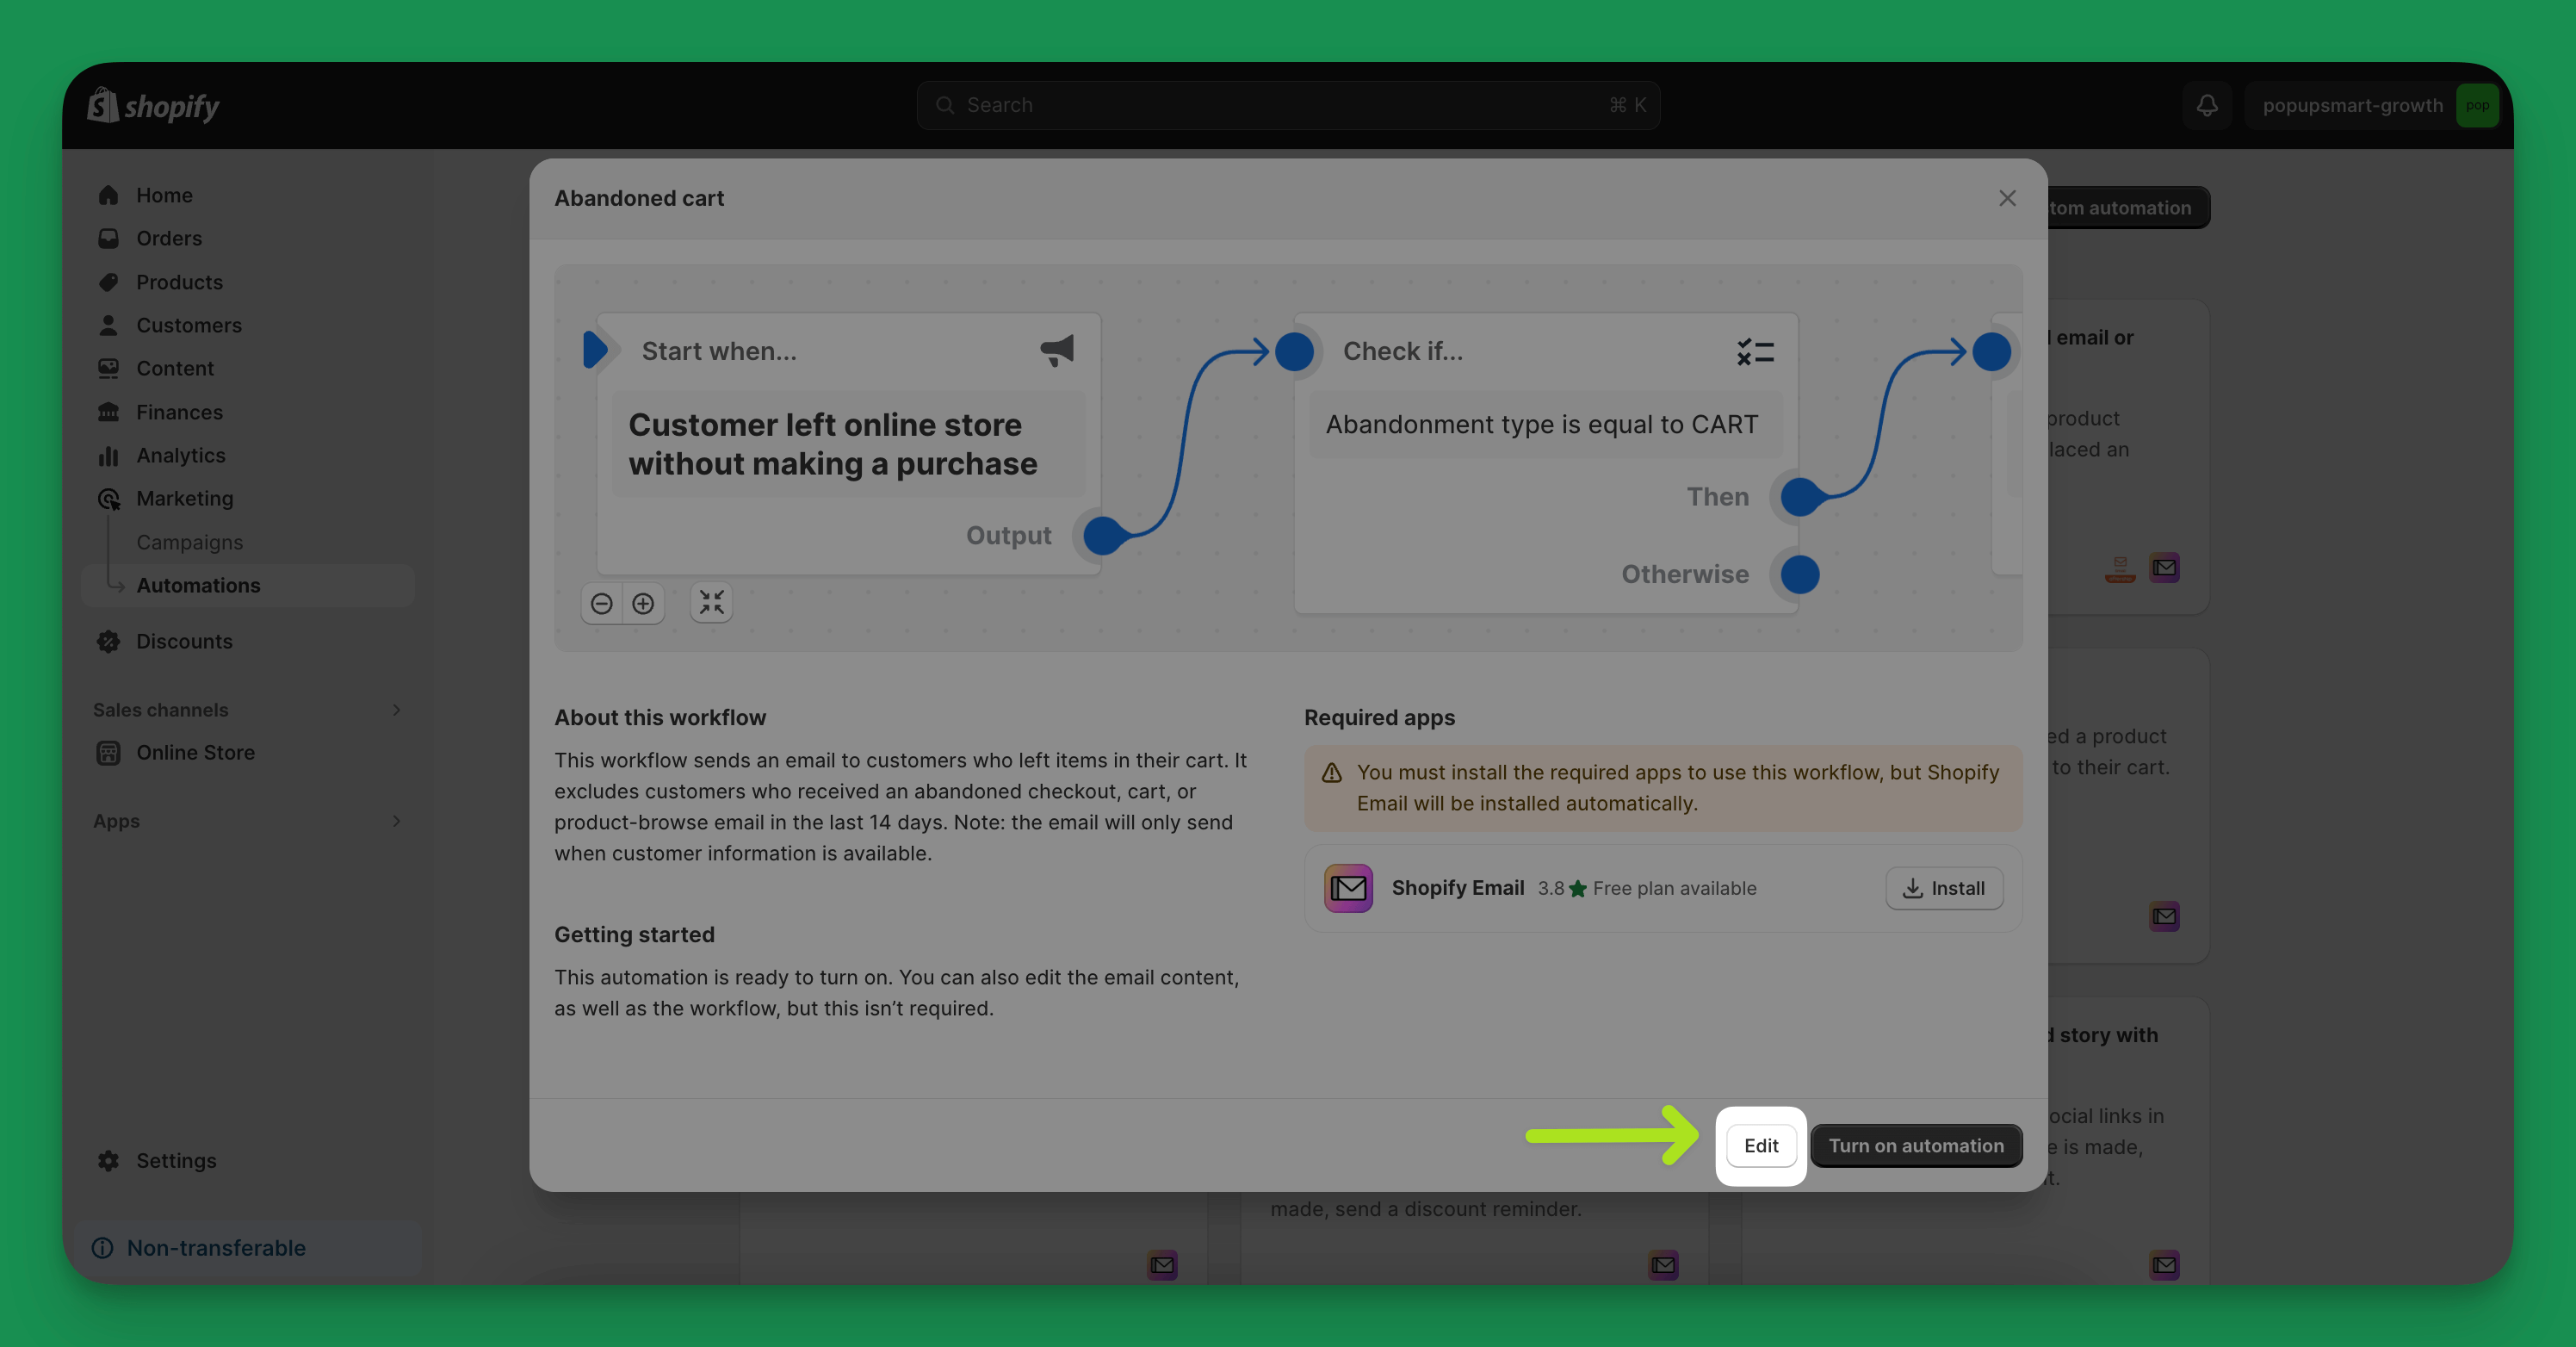Expand the Marketing section in sidebar
The height and width of the screenshot is (1347, 2576).
coord(183,498)
